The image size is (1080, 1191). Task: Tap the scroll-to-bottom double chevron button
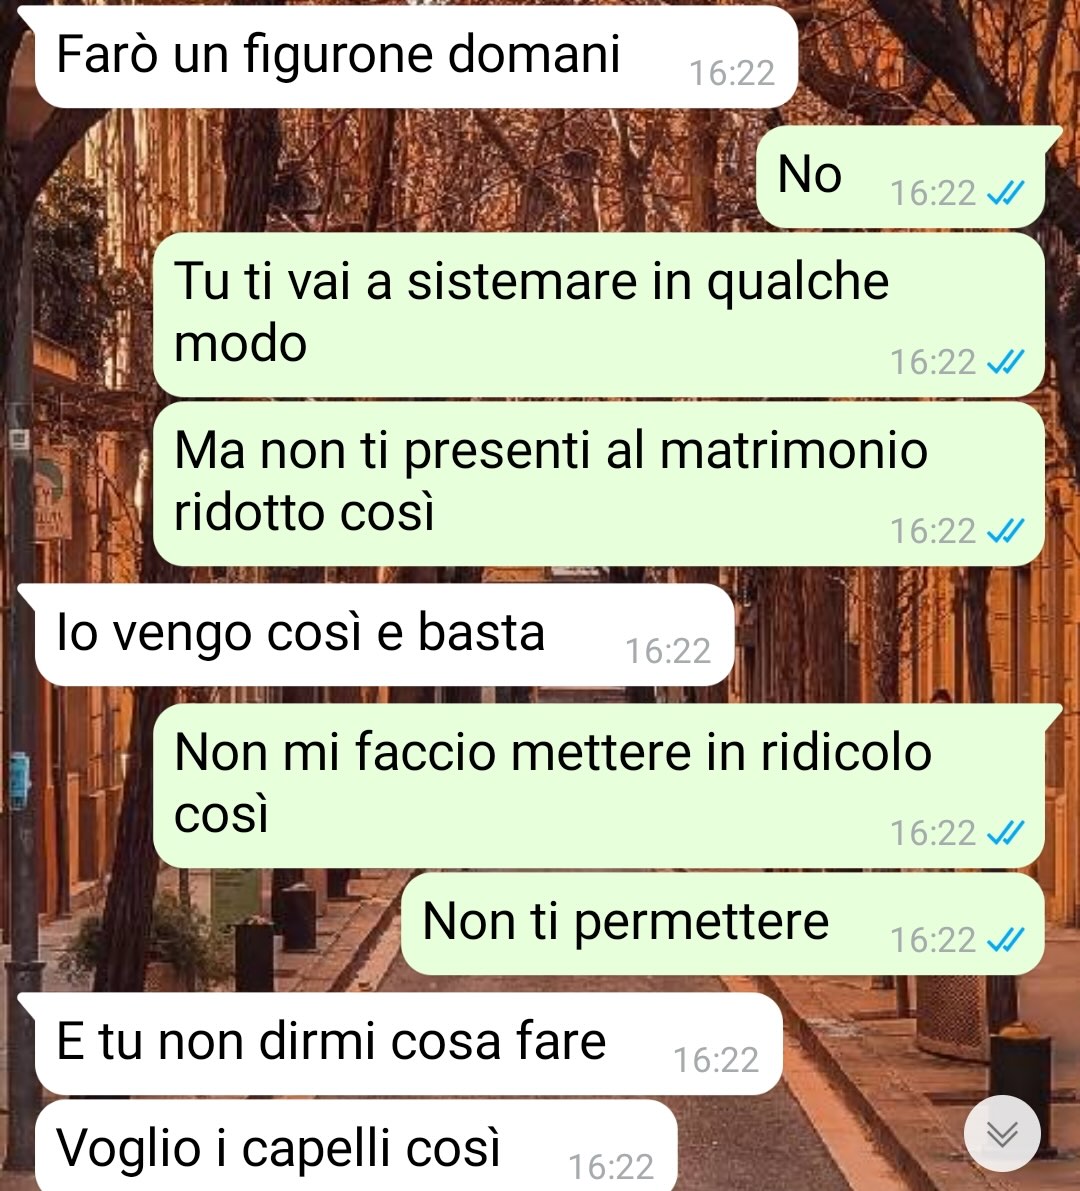click(x=1002, y=1133)
